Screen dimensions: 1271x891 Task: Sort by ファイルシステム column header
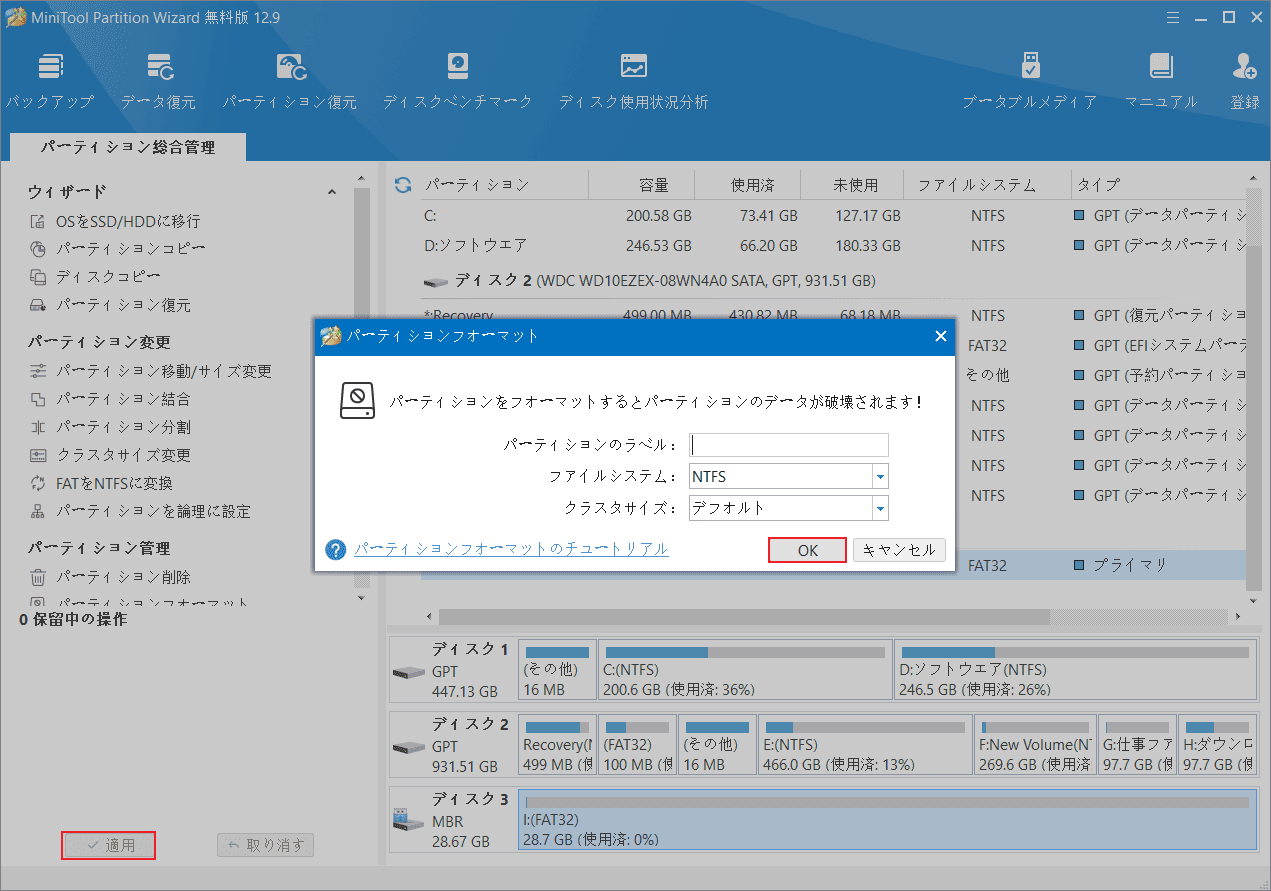pos(977,185)
